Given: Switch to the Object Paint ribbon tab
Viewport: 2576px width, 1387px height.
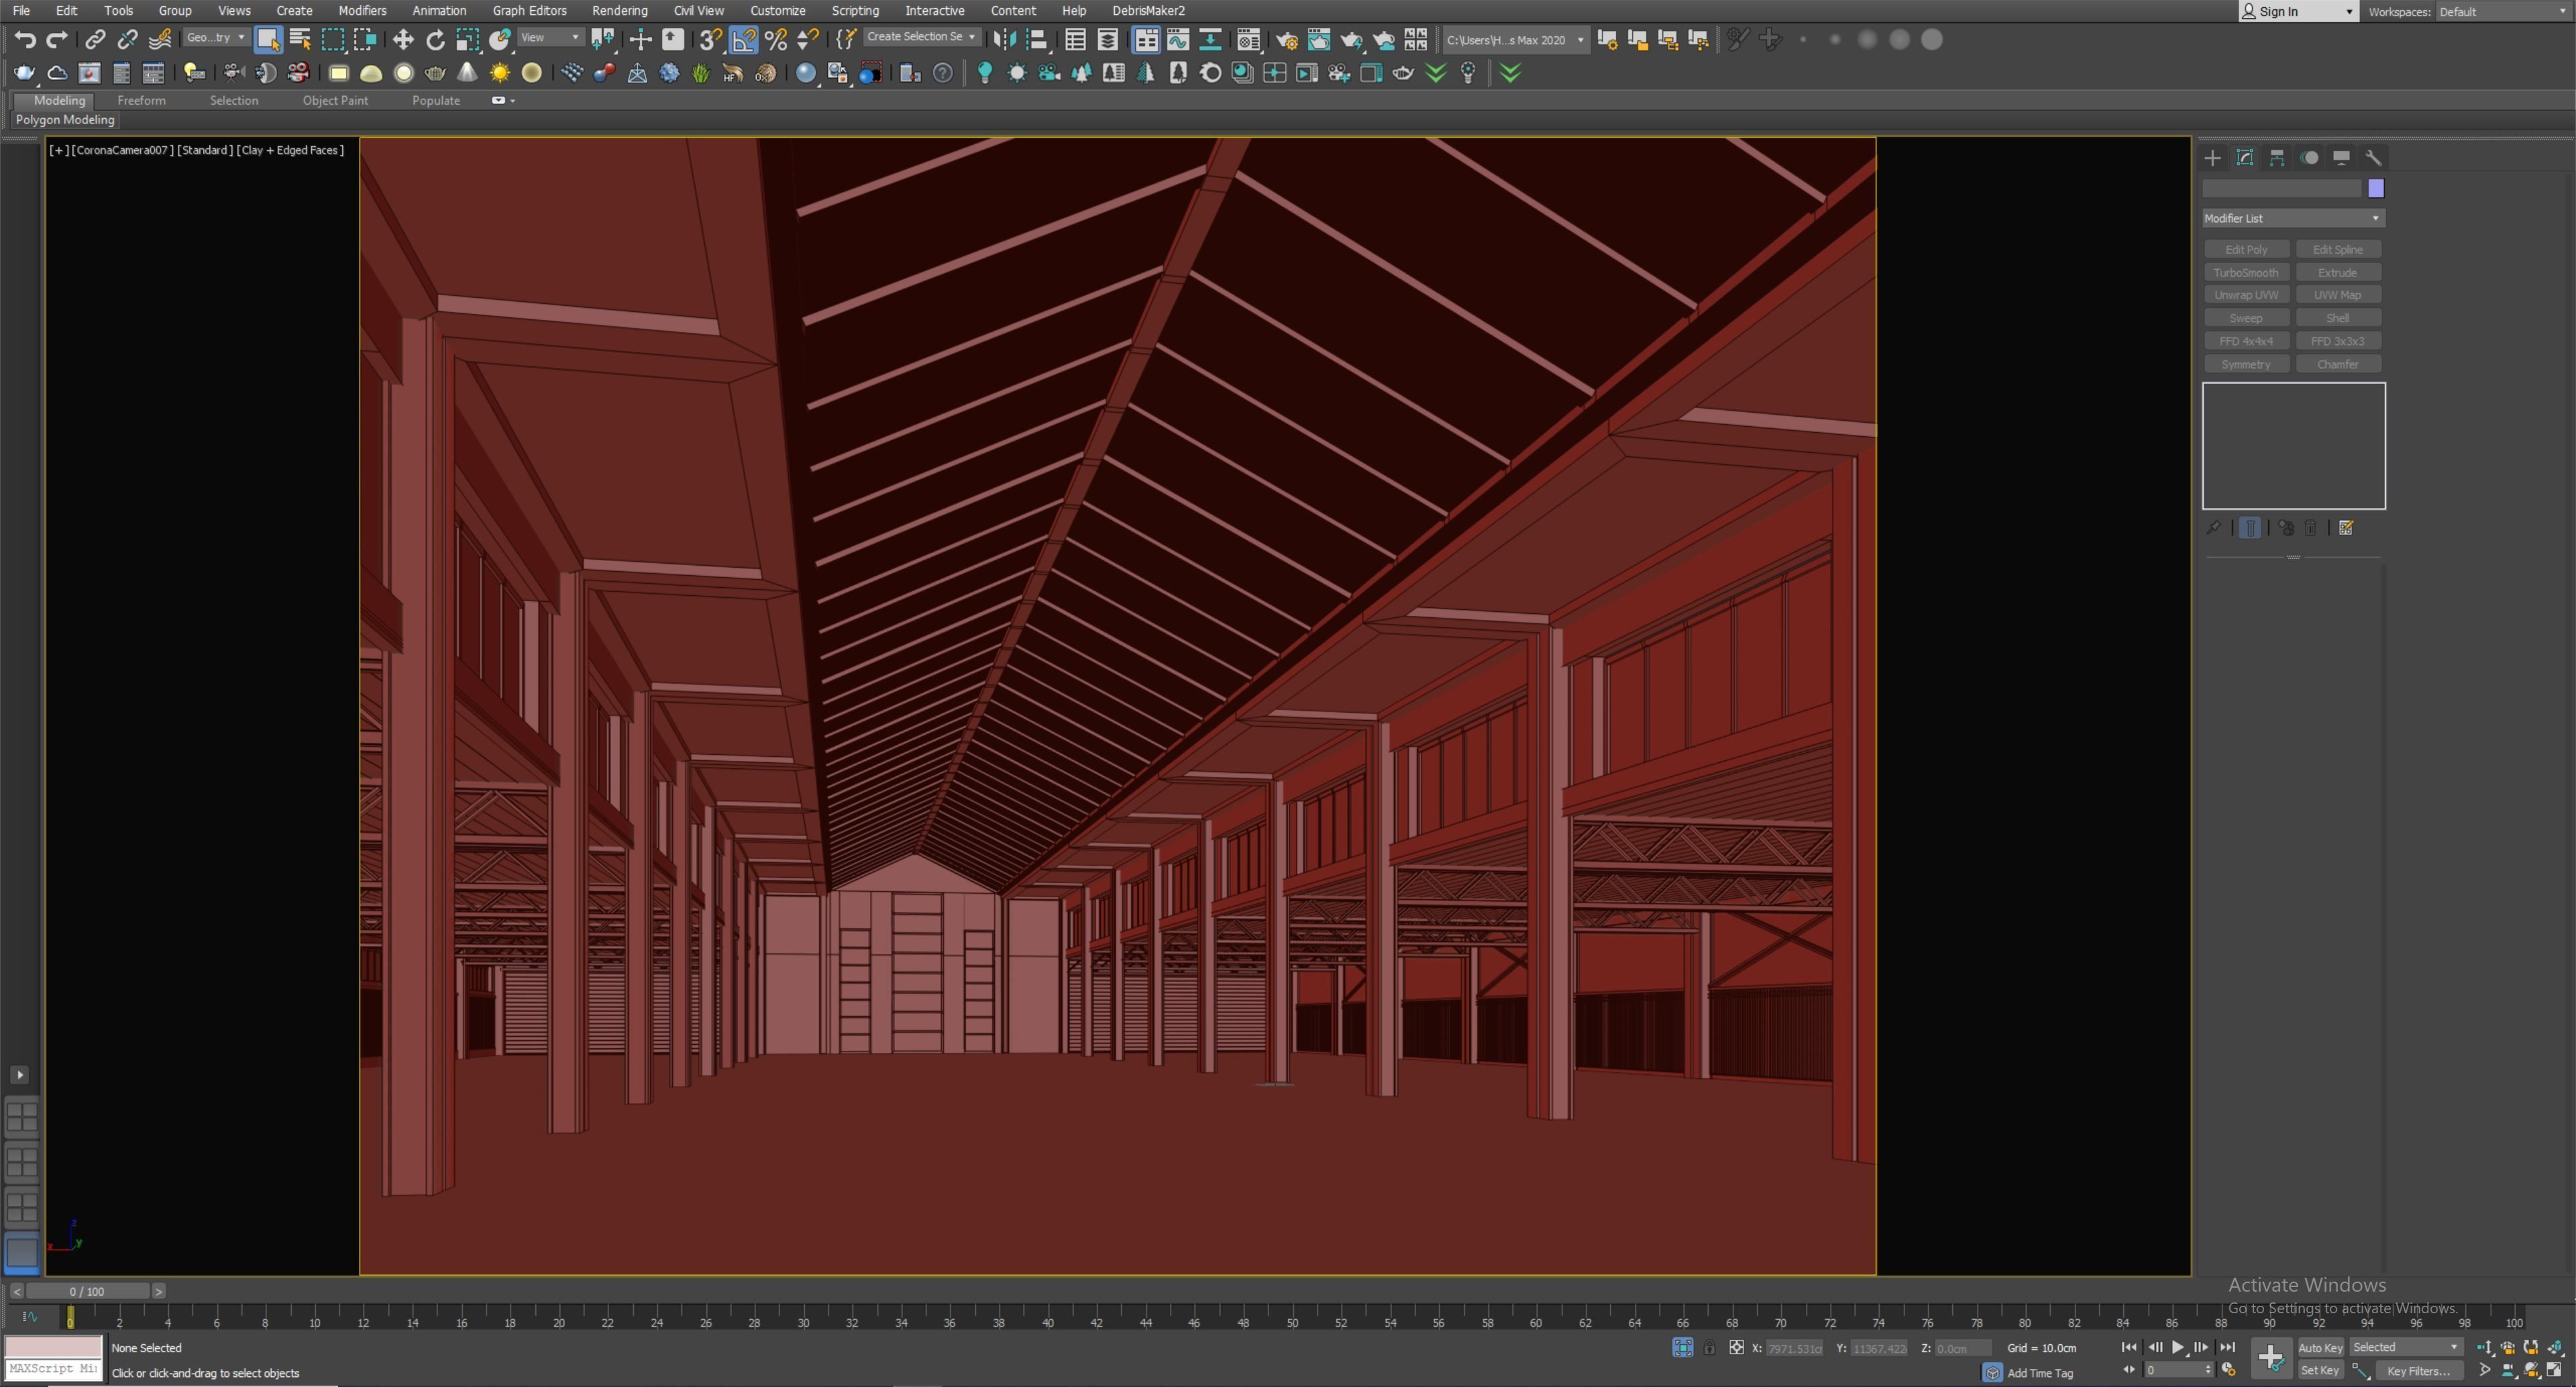Looking at the screenshot, I should 335,101.
